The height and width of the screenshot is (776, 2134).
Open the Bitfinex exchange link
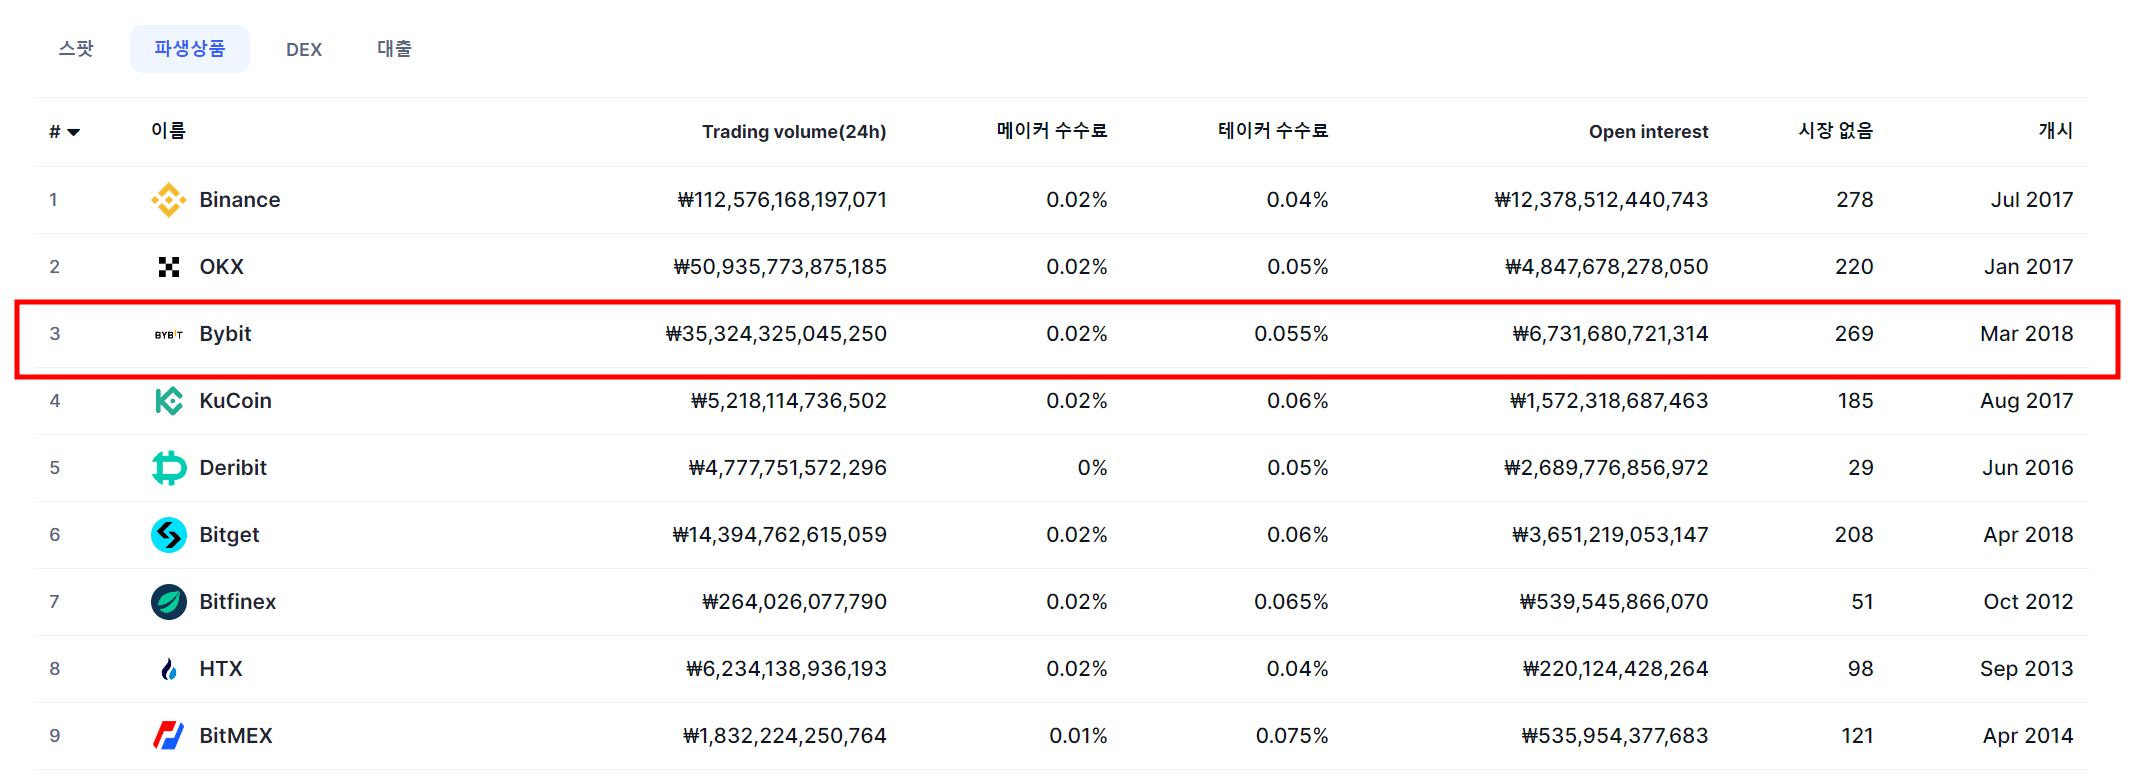[238, 602]
